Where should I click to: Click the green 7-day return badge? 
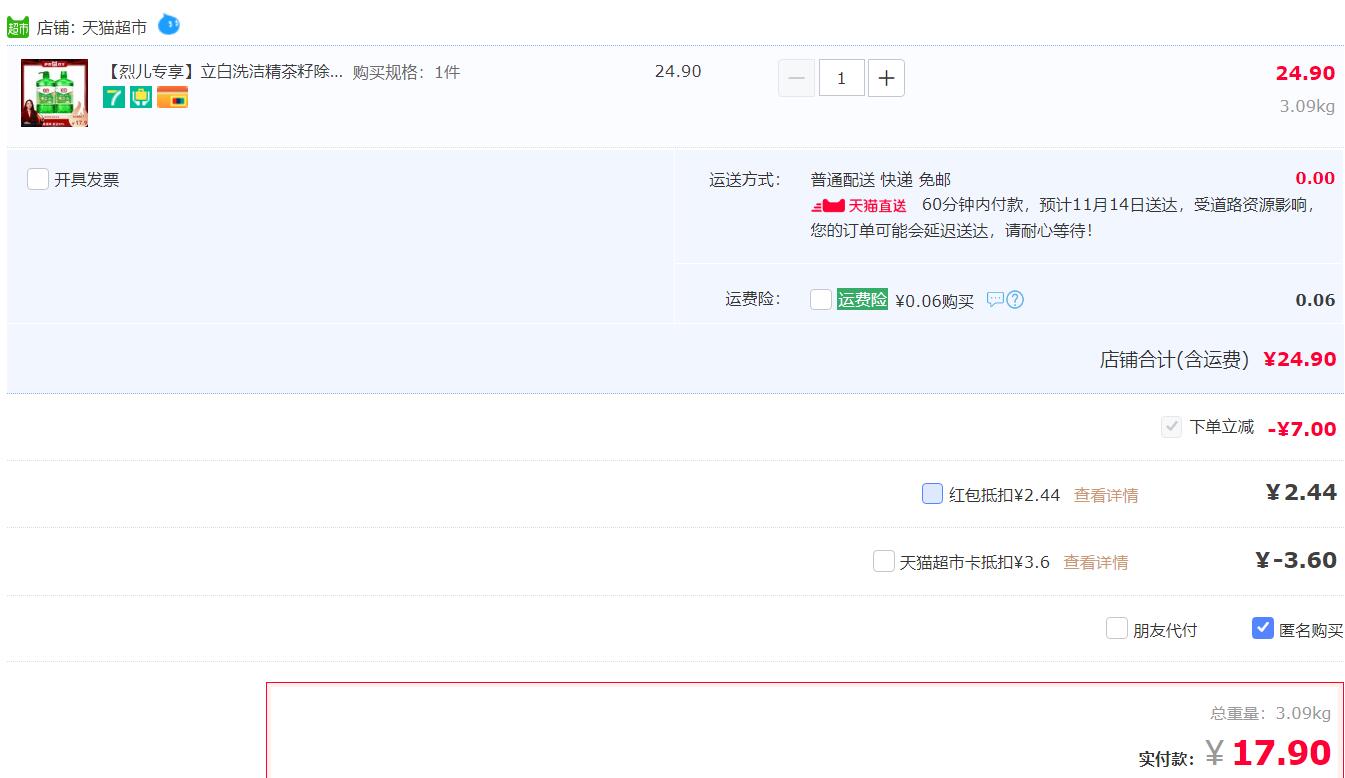[114, 97]
